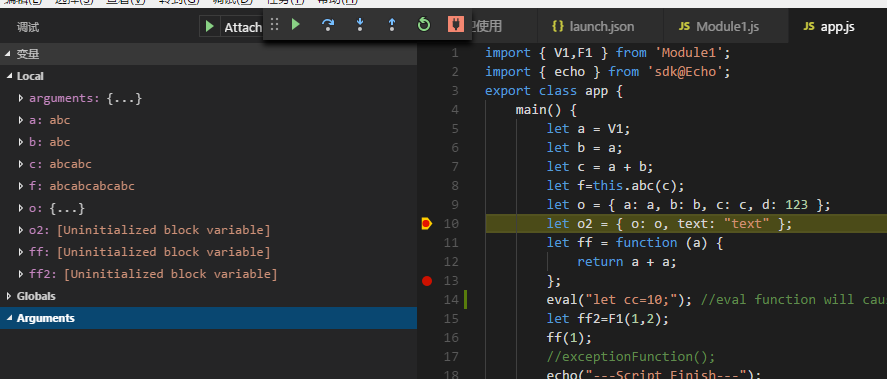Start debugging with green play button
The height and width of the screenshot is (379, 887).
(x=210, y=27)
